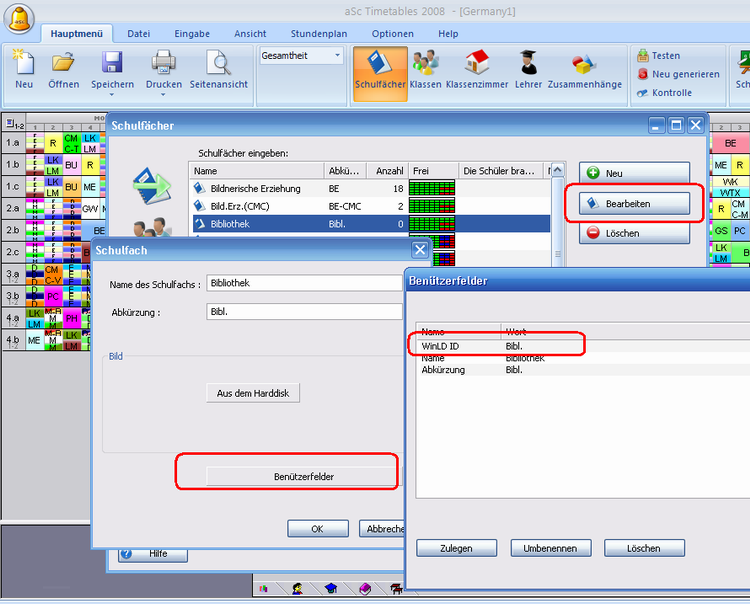The height and width of the screenshot is (604, 750).
Task: Click Löschen in Benützerfelder dialog
Action: click(644, 548)
